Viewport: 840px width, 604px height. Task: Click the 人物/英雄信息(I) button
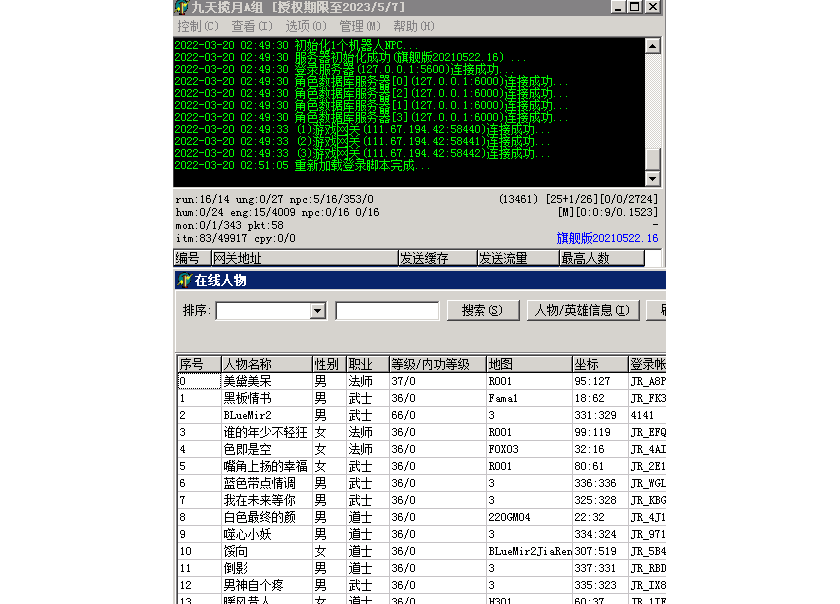(583, 311)
